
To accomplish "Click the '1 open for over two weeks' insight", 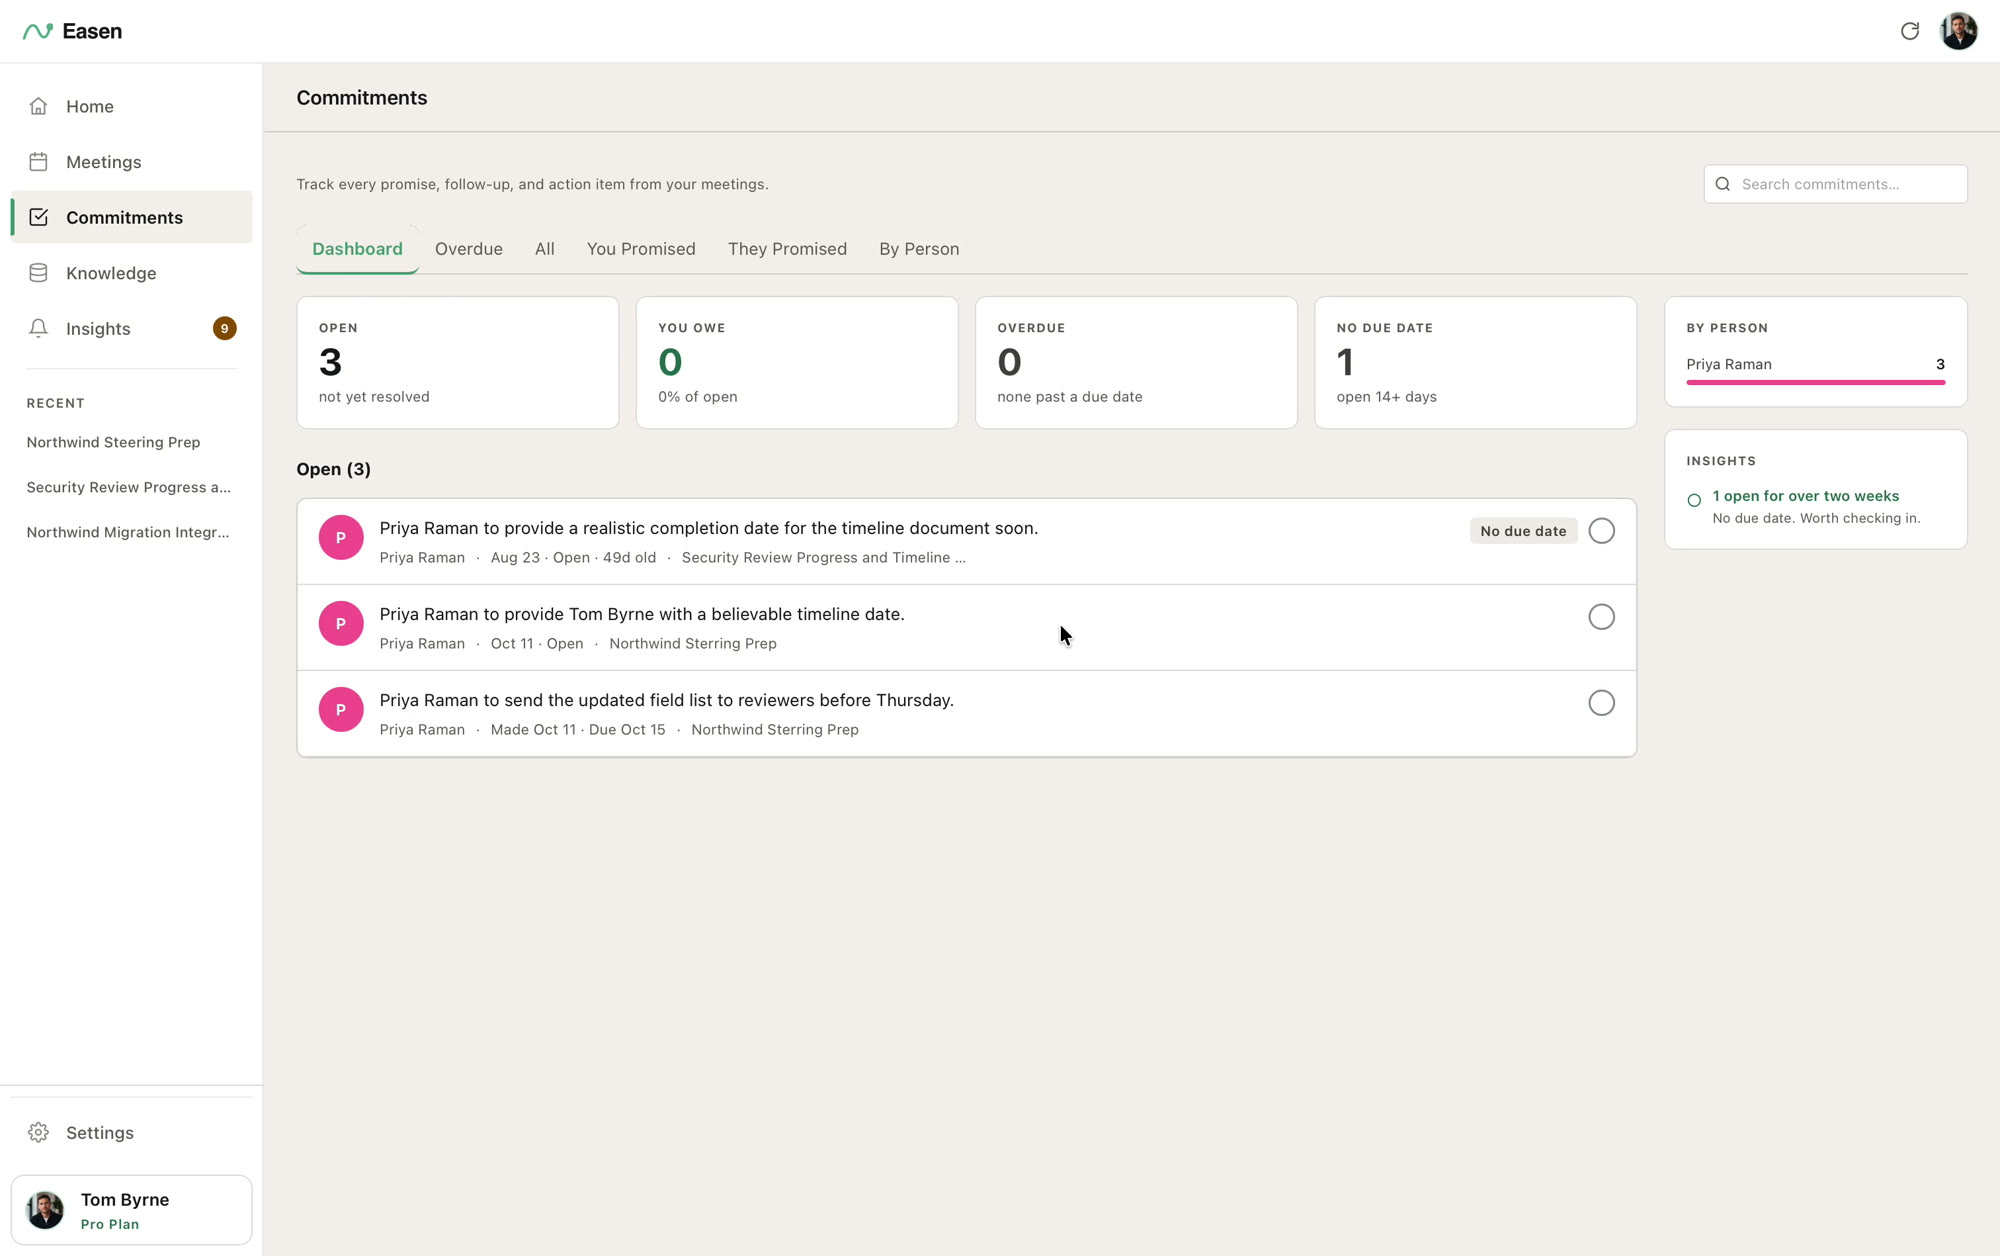I will 1805,496.
